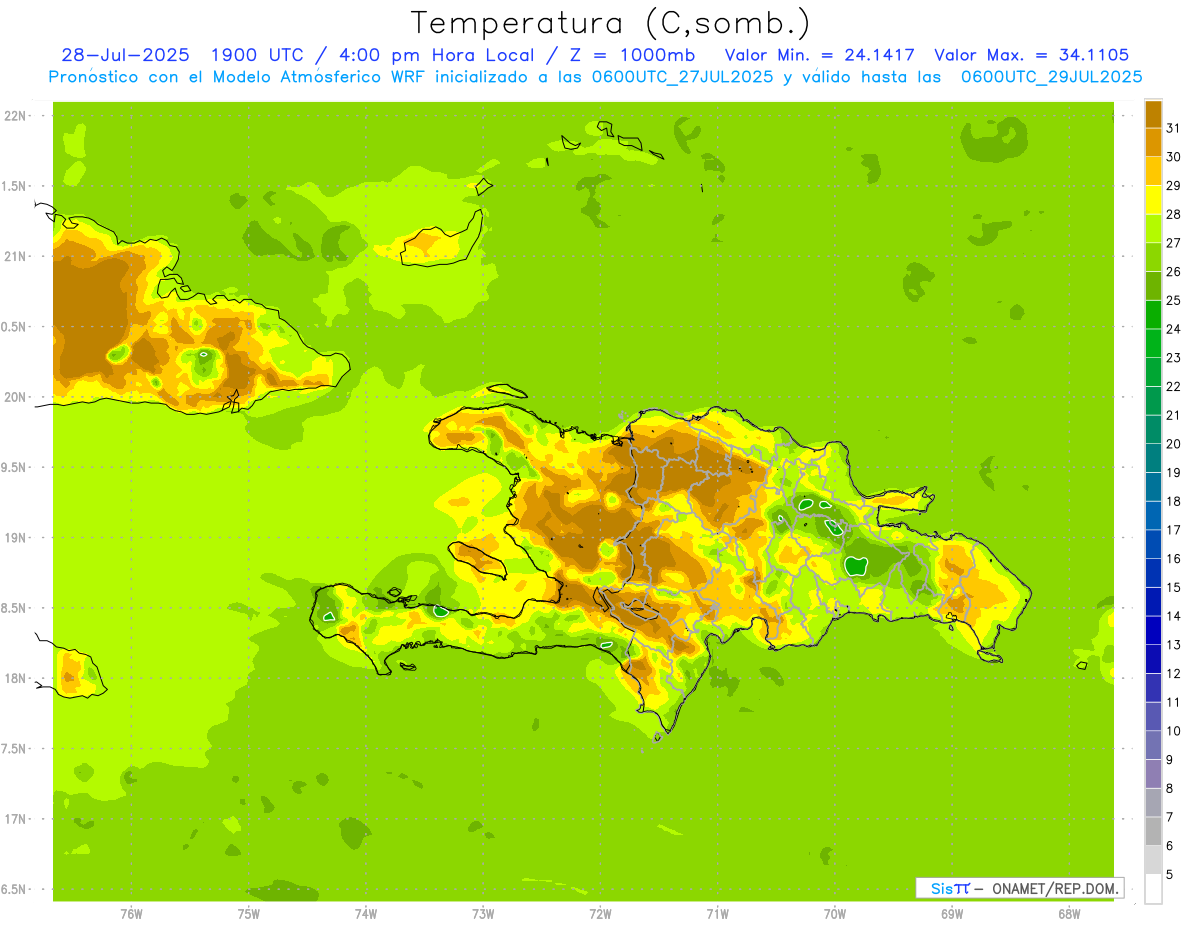Click the purple swatch between 9 and 10
Screen dimensions: 1200x927
coord(1154,745)
